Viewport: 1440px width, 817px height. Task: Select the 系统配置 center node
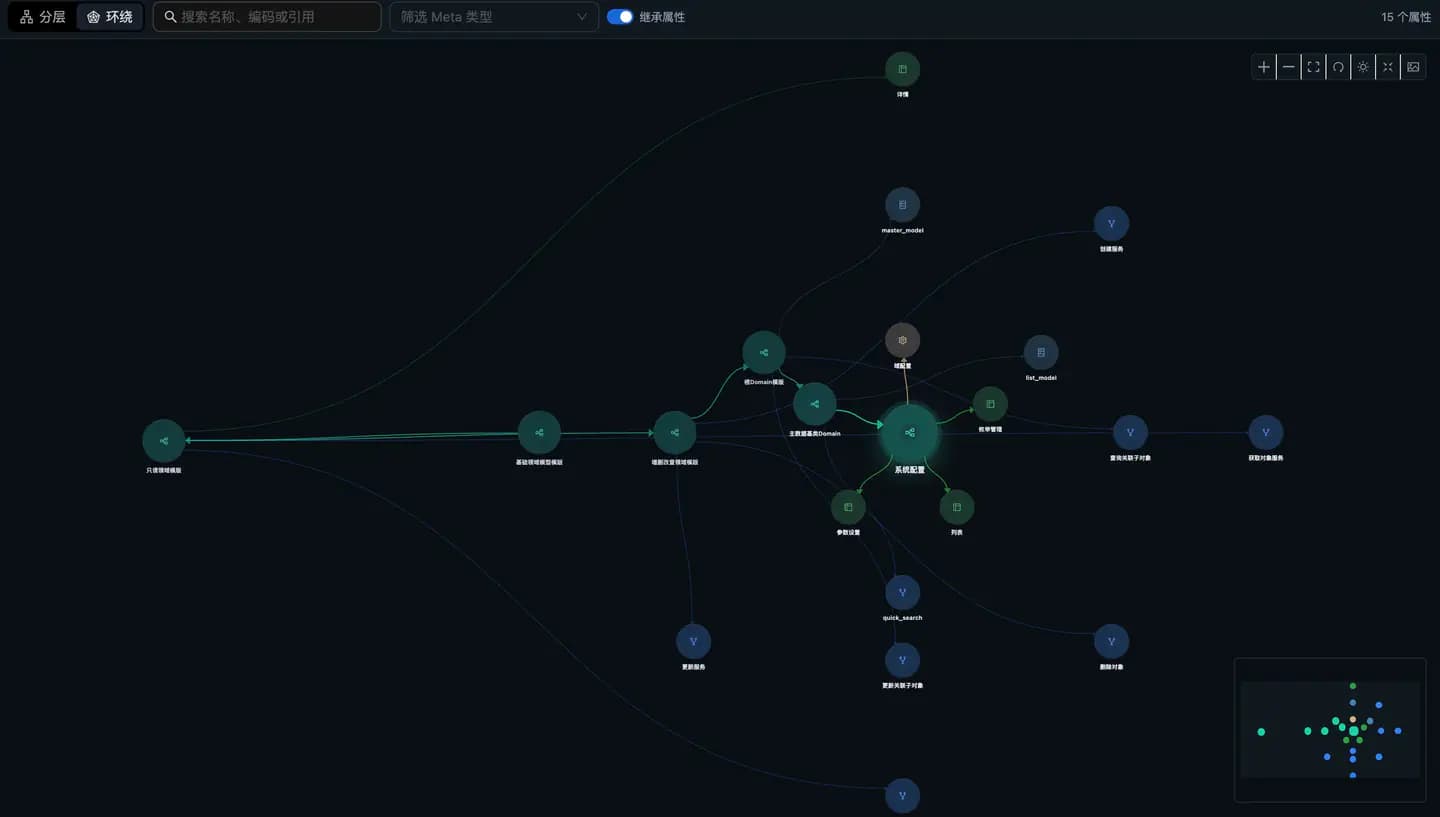tap(909, 433)
